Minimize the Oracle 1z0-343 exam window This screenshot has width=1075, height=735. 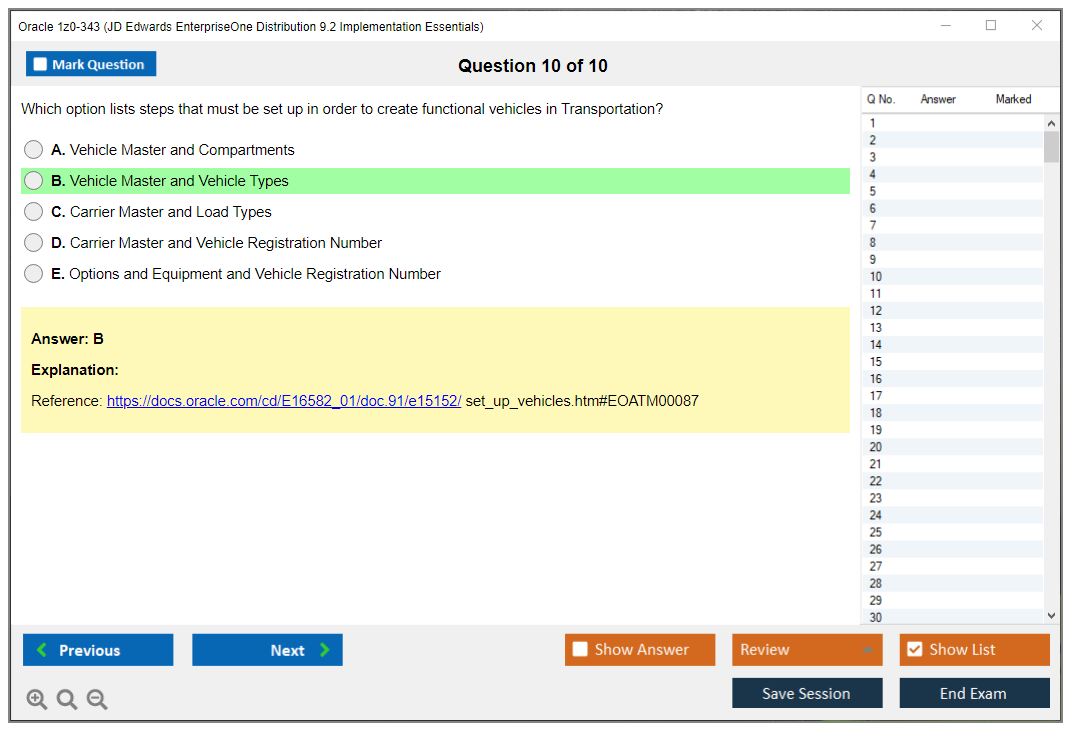pyautogui.click(x=946, y=25)
